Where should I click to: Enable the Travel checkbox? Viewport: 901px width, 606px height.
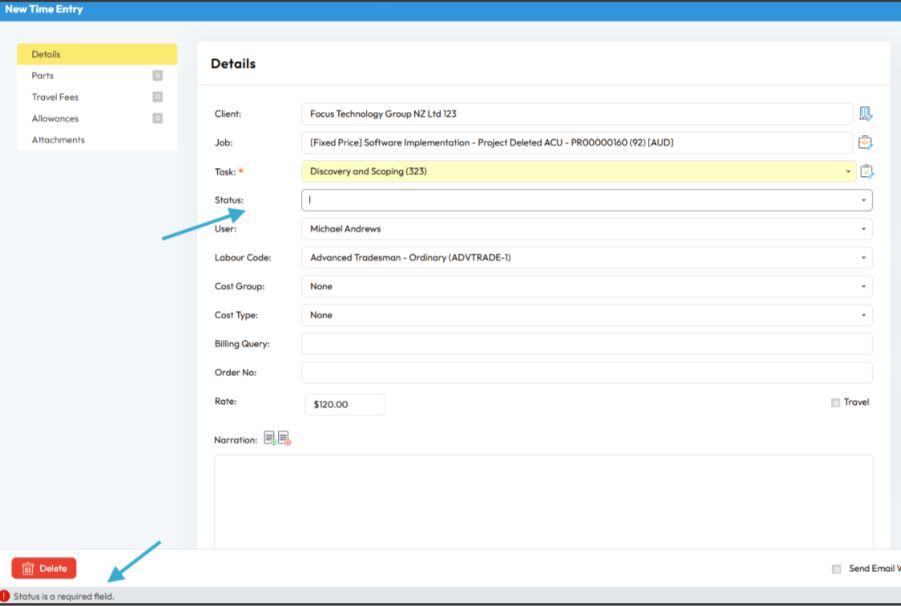[835, 403]
